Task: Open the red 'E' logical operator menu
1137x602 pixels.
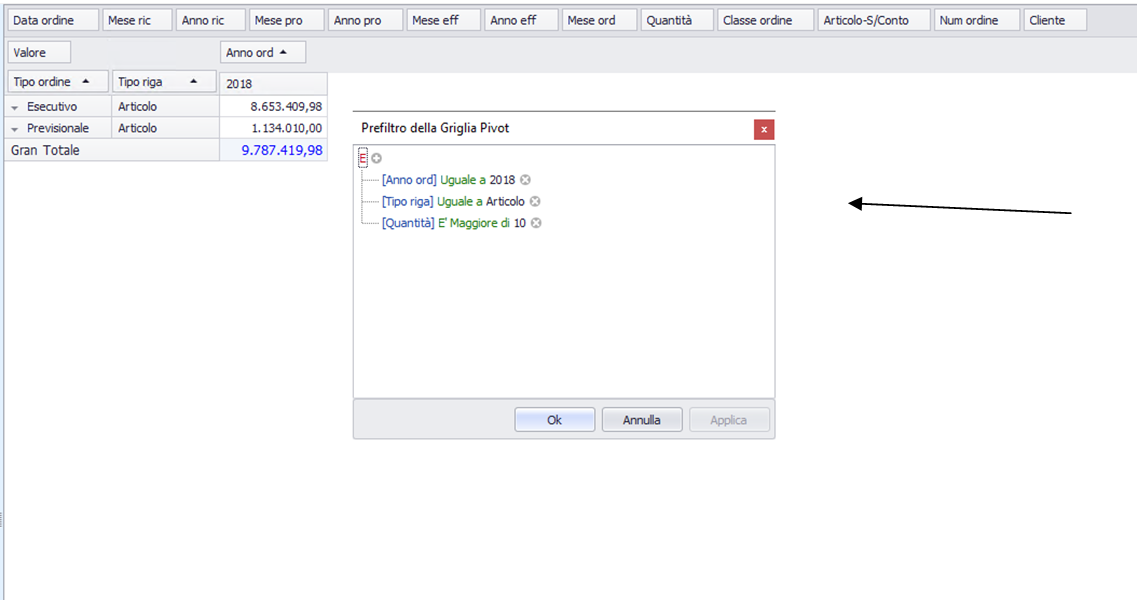Action: click(x=363, y=158)
